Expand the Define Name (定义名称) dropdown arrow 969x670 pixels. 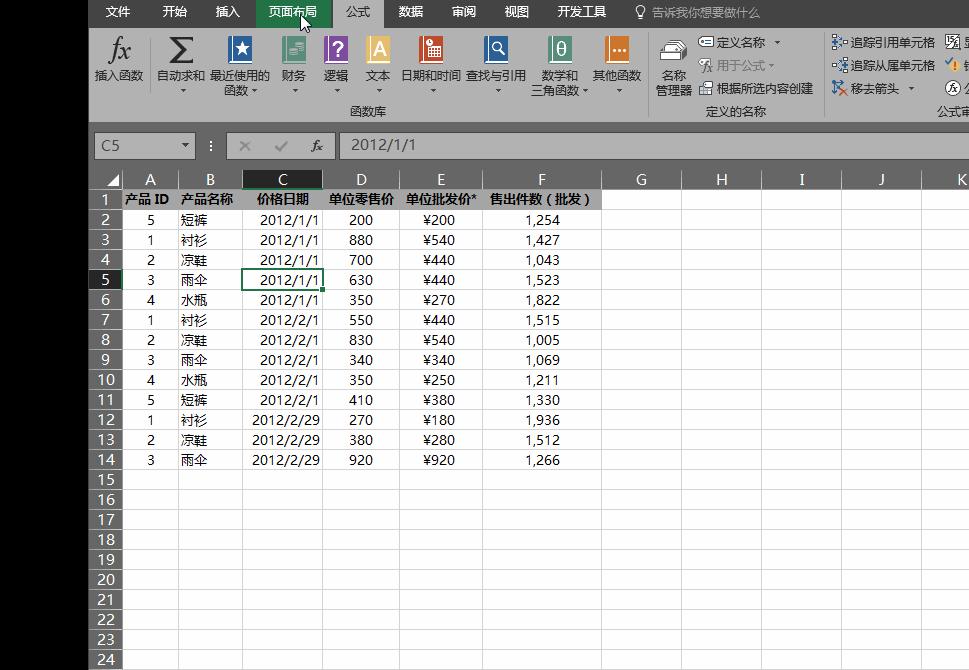pos(777,43)
